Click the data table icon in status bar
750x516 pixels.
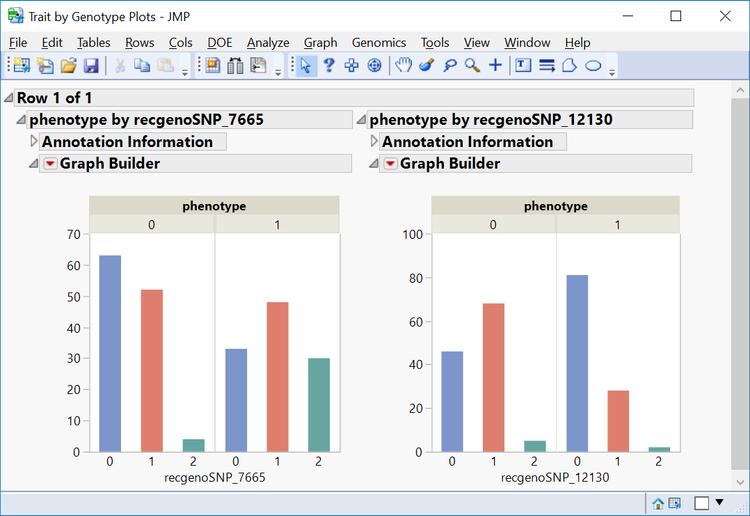click(674, 503)
